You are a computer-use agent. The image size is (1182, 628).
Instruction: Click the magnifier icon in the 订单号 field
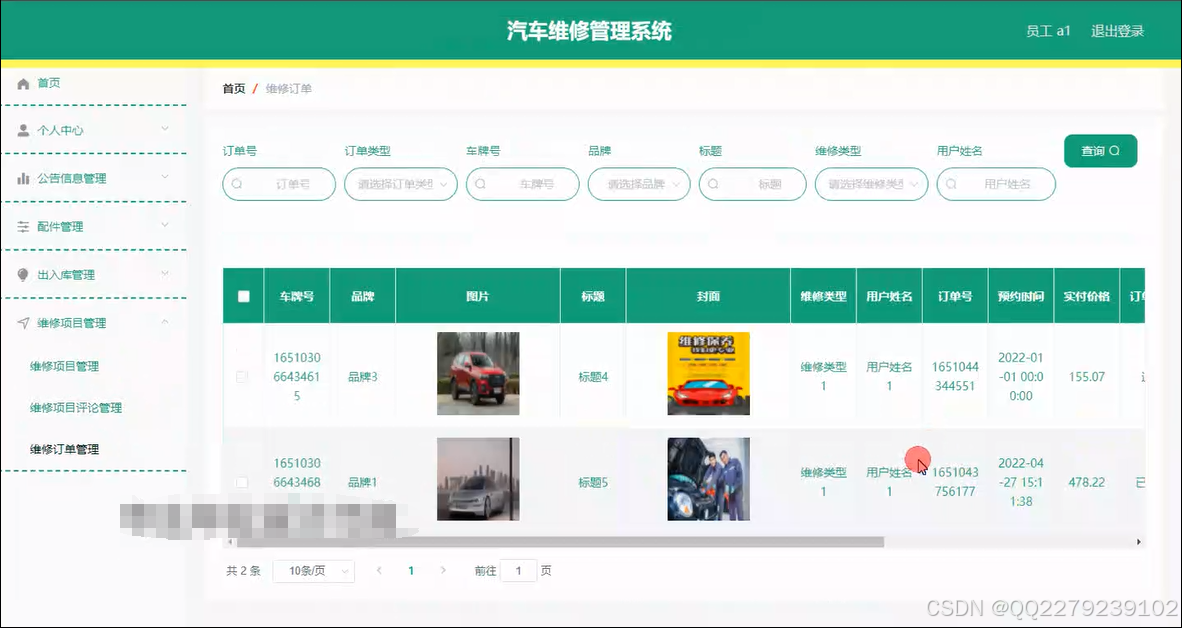pyautogui.click(x=235, y=184)
